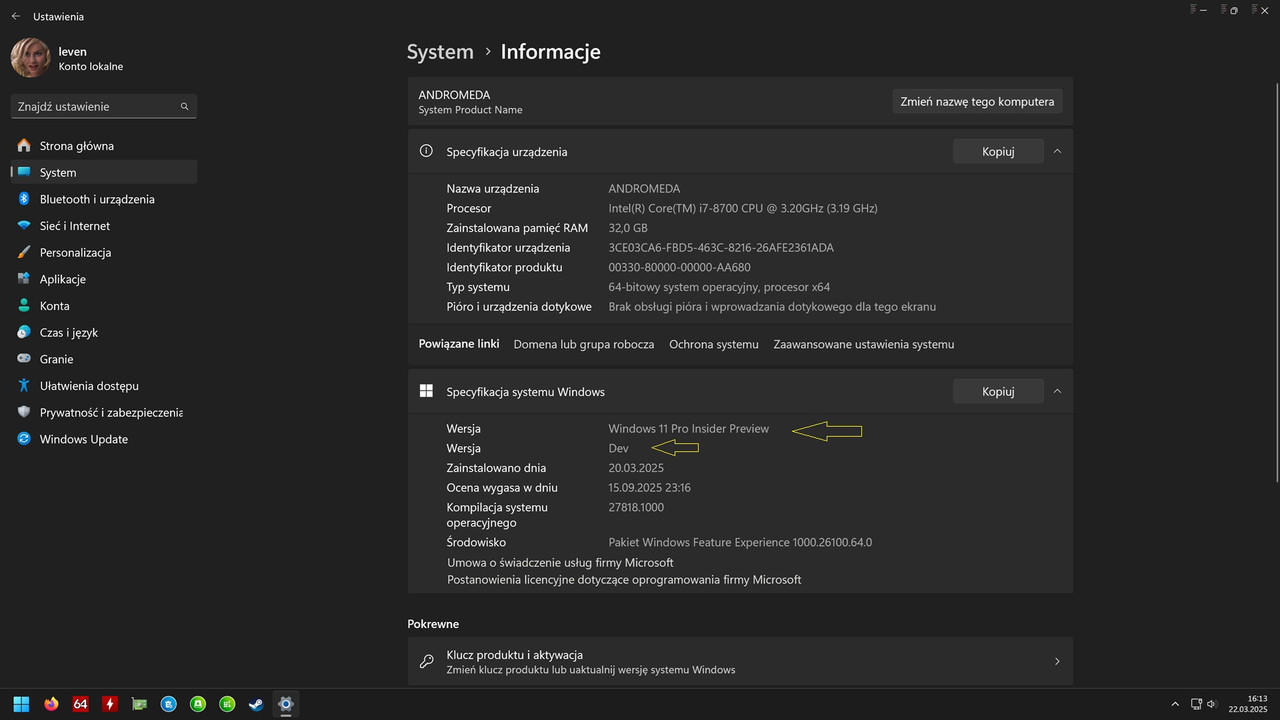
Task: Click the search magnifier in Znajdź ustawienie
Action: (x=184, y=106)
